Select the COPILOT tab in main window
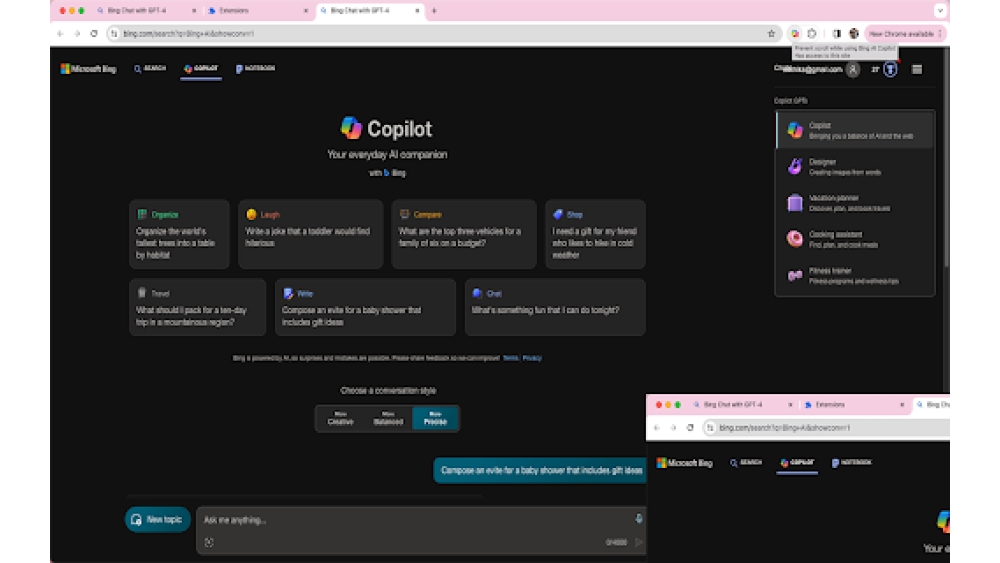Viewport: 1000px width, 563px height. point(201,68)
